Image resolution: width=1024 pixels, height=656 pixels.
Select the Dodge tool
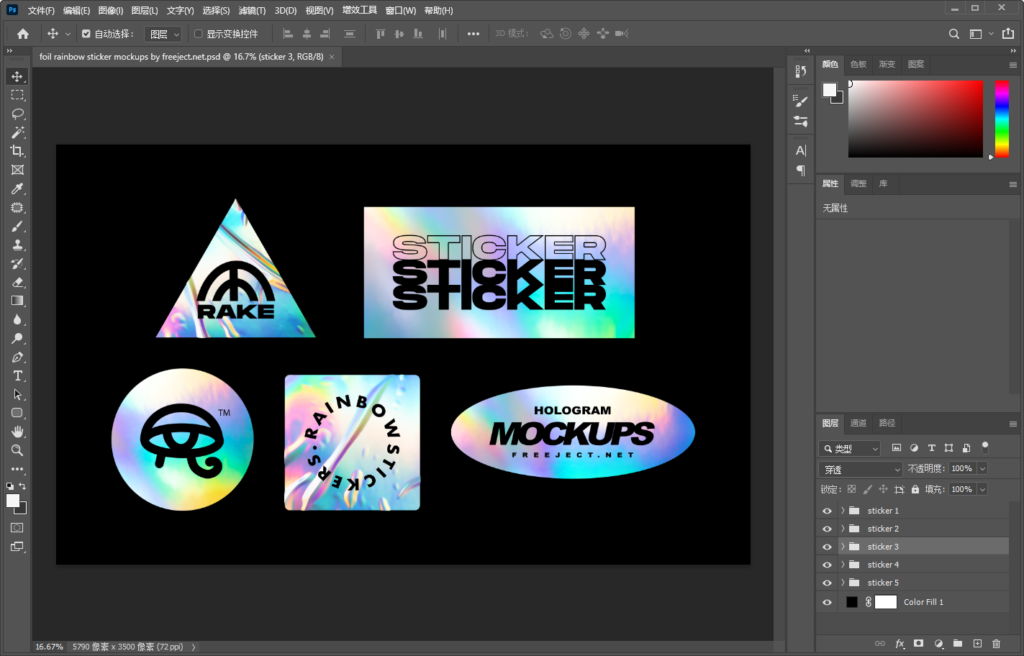pyautogui.click(x=17, y=338)
